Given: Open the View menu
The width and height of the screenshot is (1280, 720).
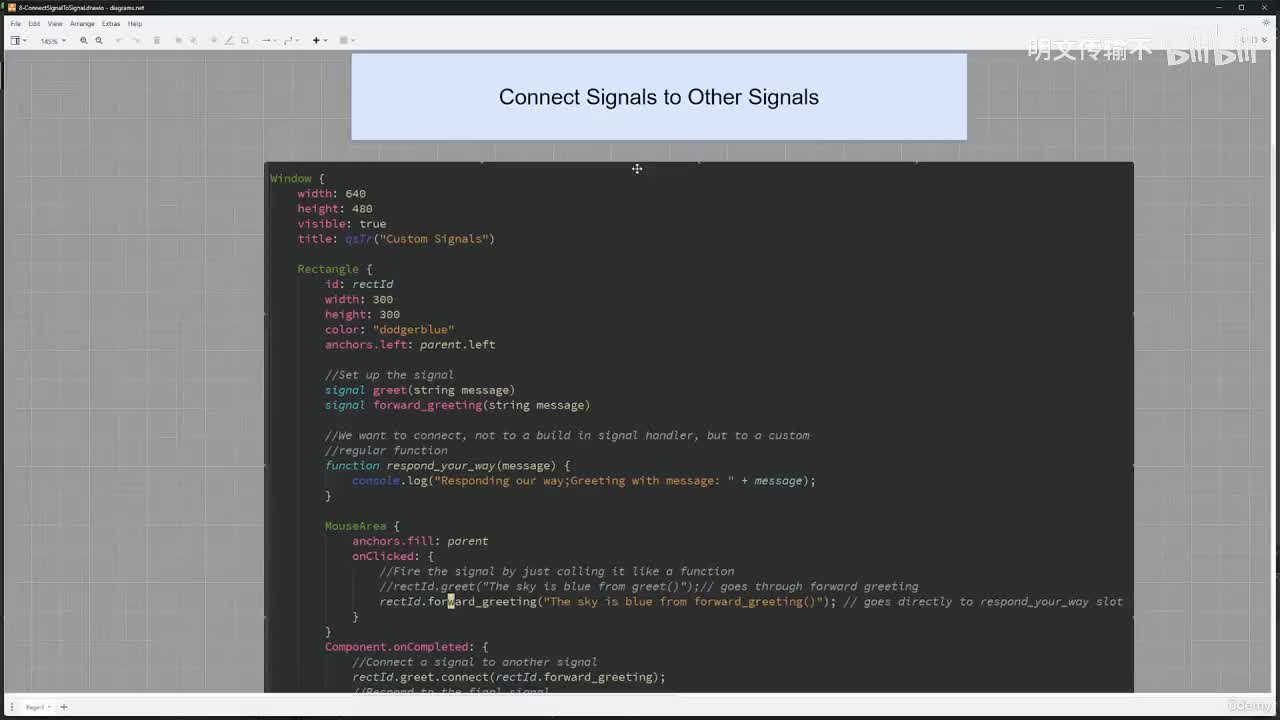Looking at the screenshot, I should (55, 23).
